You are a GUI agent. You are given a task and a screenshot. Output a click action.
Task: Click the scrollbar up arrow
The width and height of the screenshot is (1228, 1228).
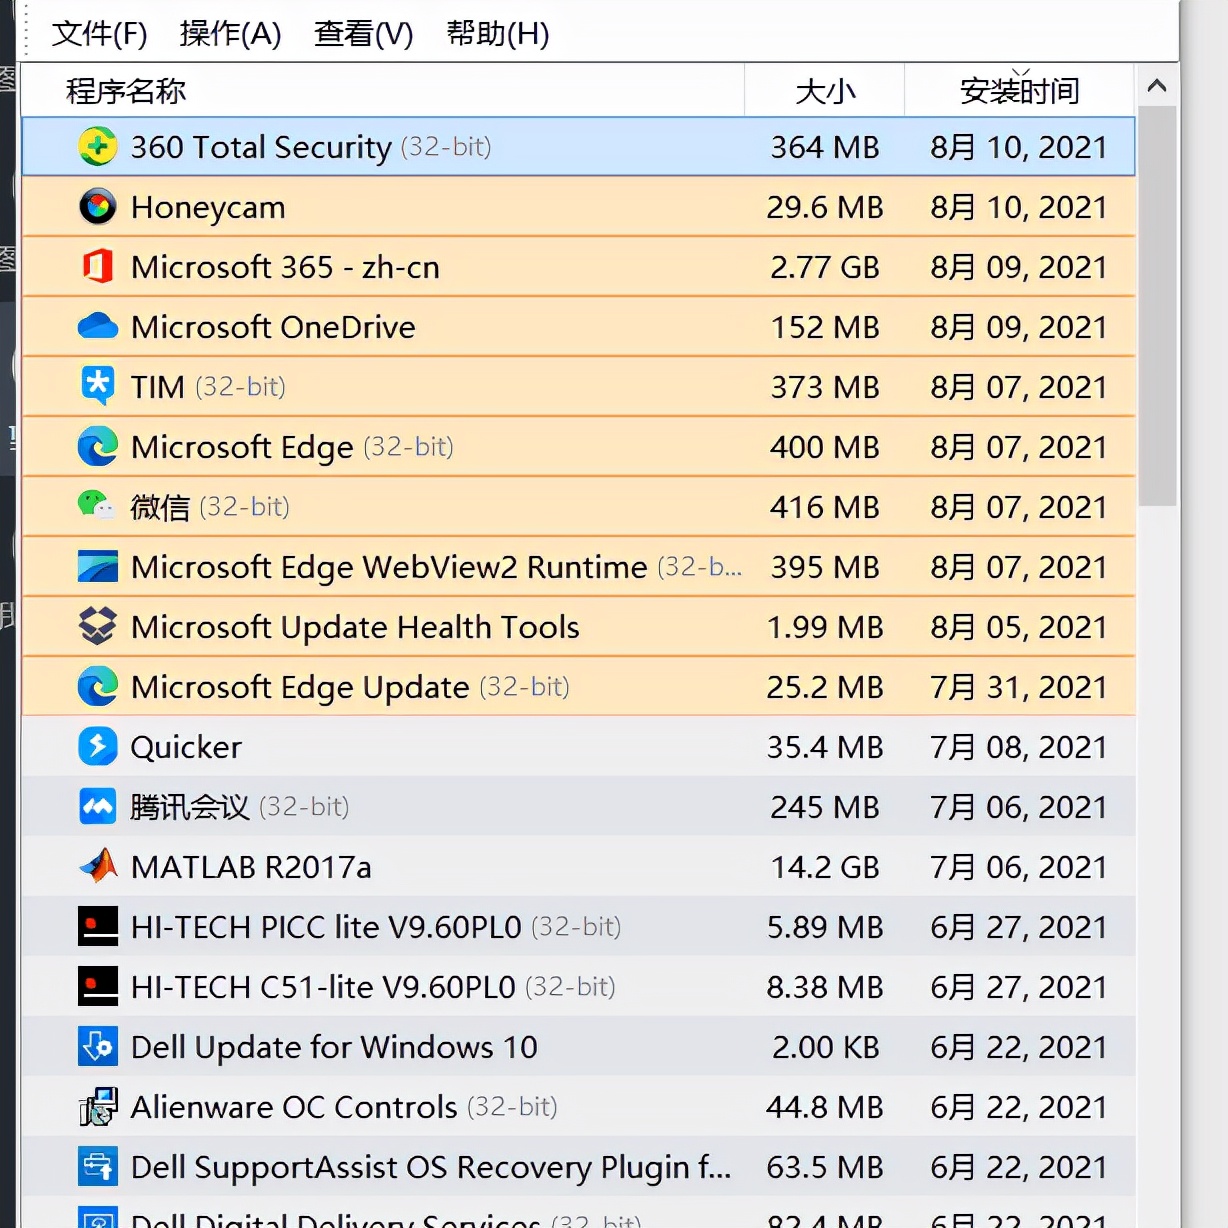tap(1157, 87)
